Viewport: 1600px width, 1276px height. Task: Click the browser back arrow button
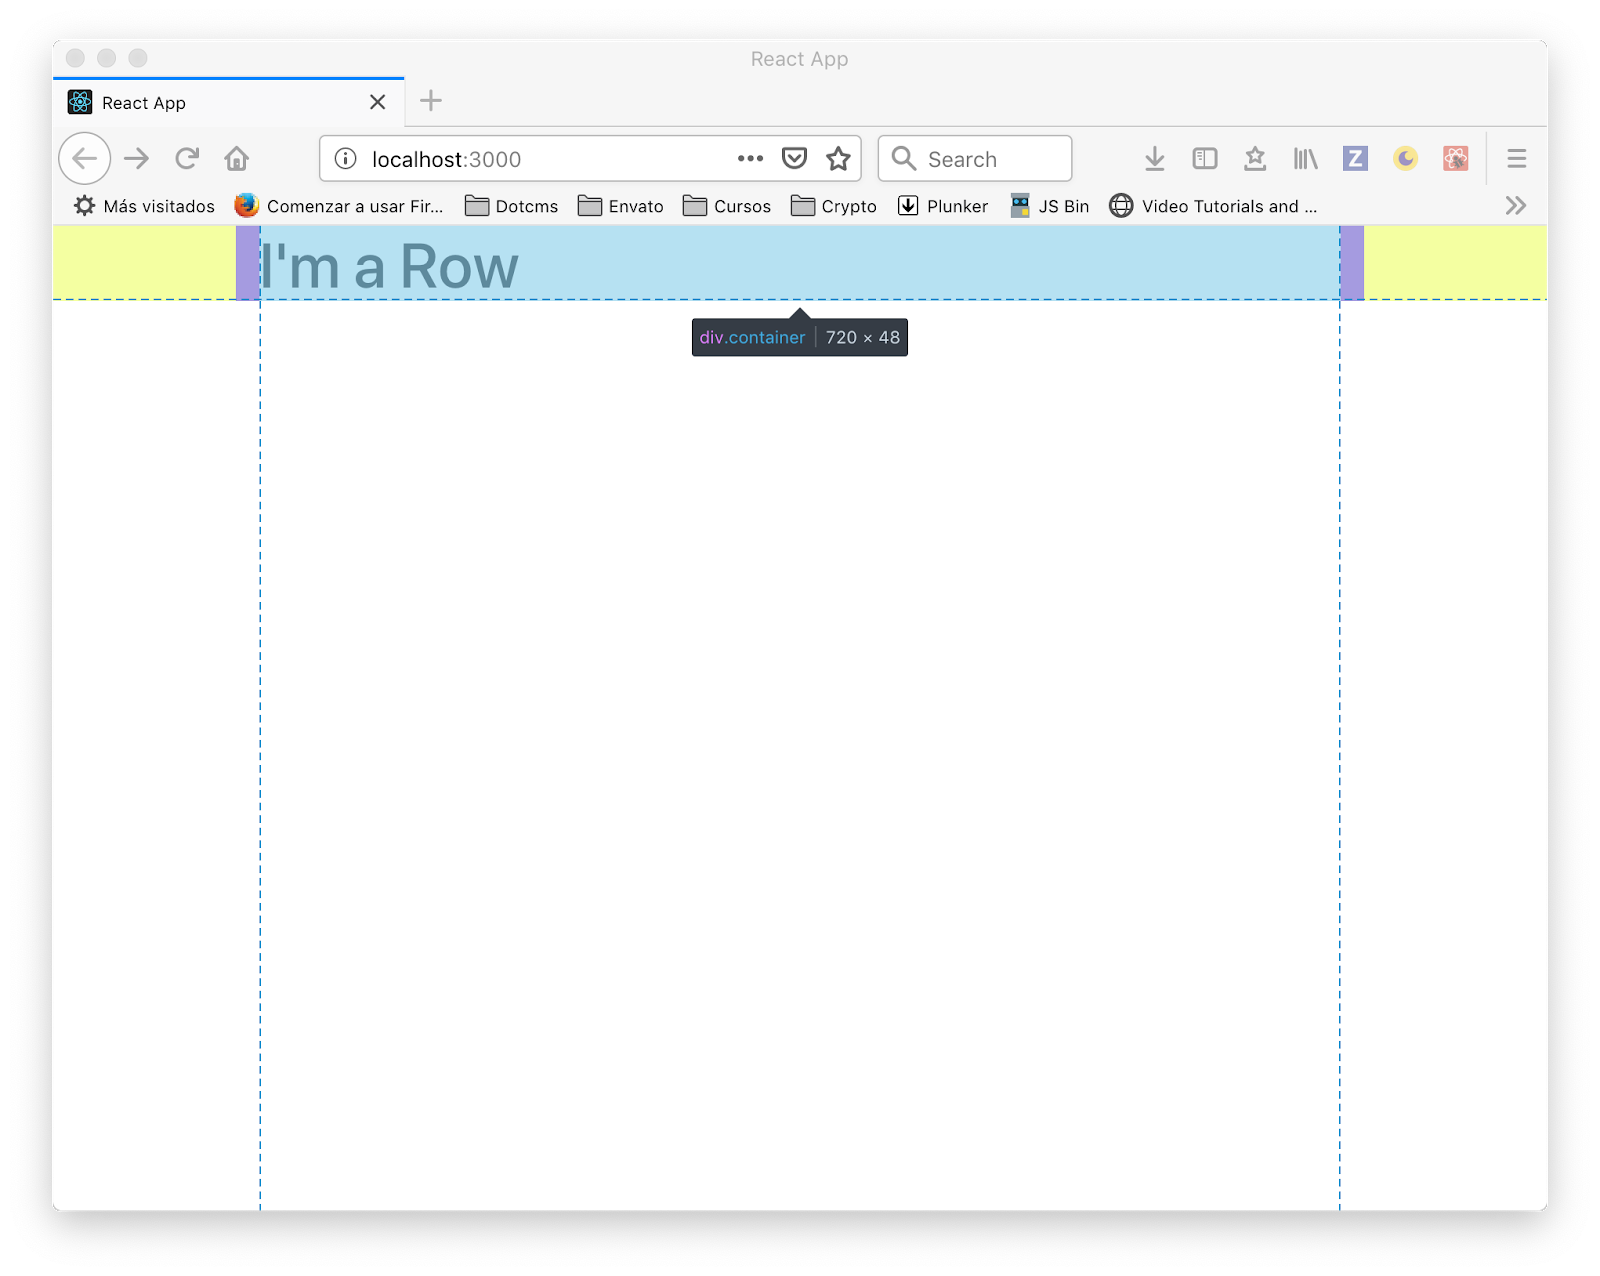click(x=85, y=158)
